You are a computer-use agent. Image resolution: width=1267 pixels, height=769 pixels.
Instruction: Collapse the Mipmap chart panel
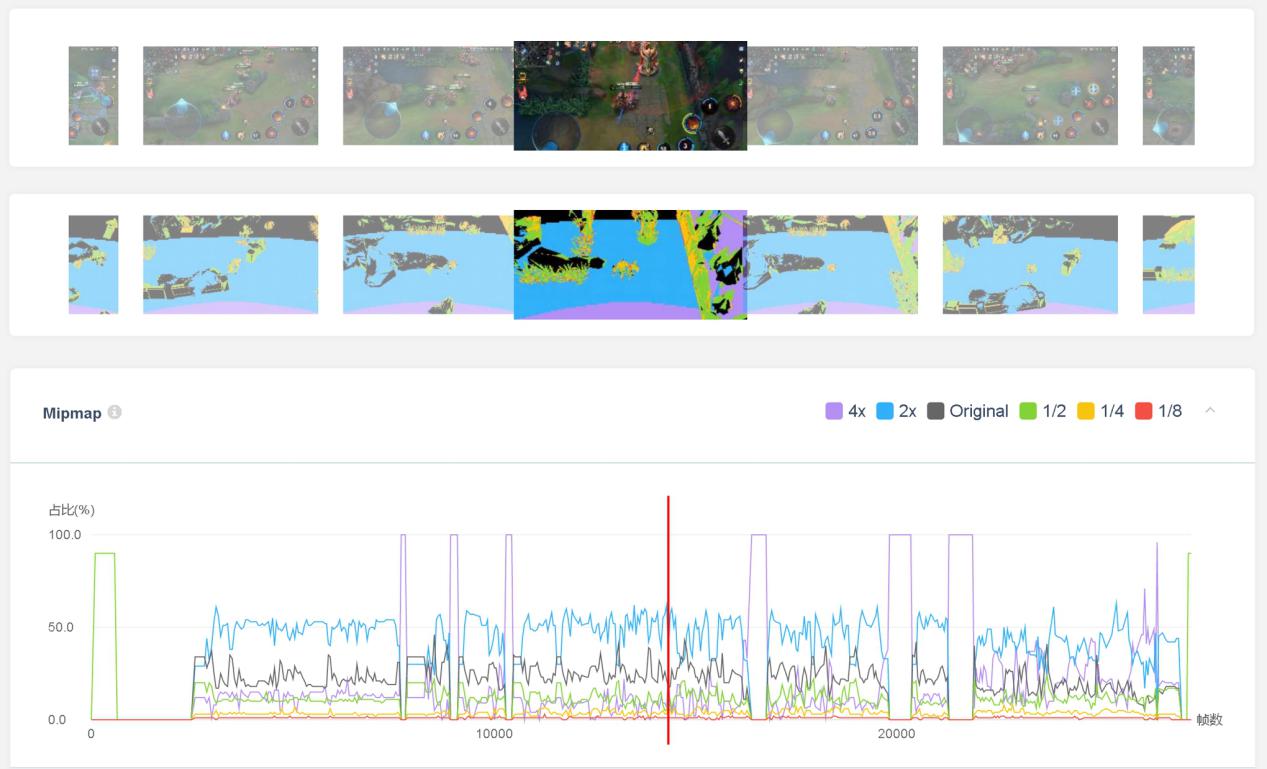[x=1210, y=411]
